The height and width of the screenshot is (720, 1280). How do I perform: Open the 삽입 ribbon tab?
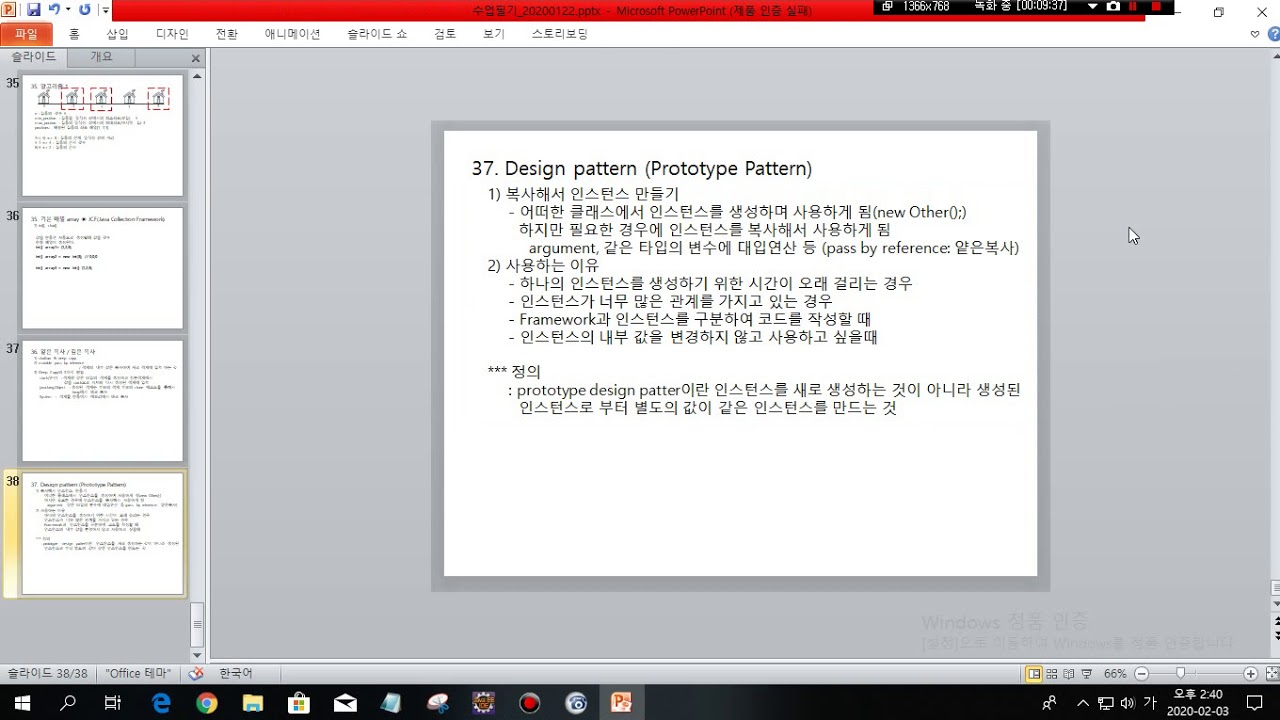(117, 34)
